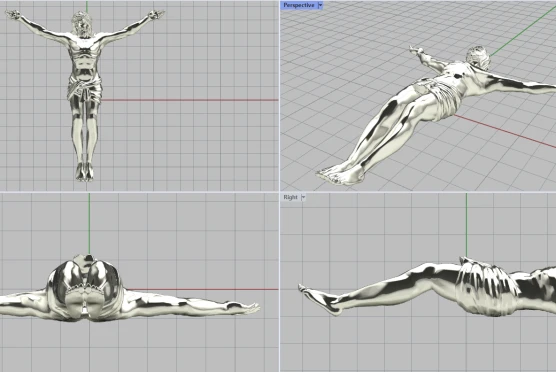This screenshot has width=556, height=372.
Task: Select the Right viewport title label
Action: click(x=290, y=198)
